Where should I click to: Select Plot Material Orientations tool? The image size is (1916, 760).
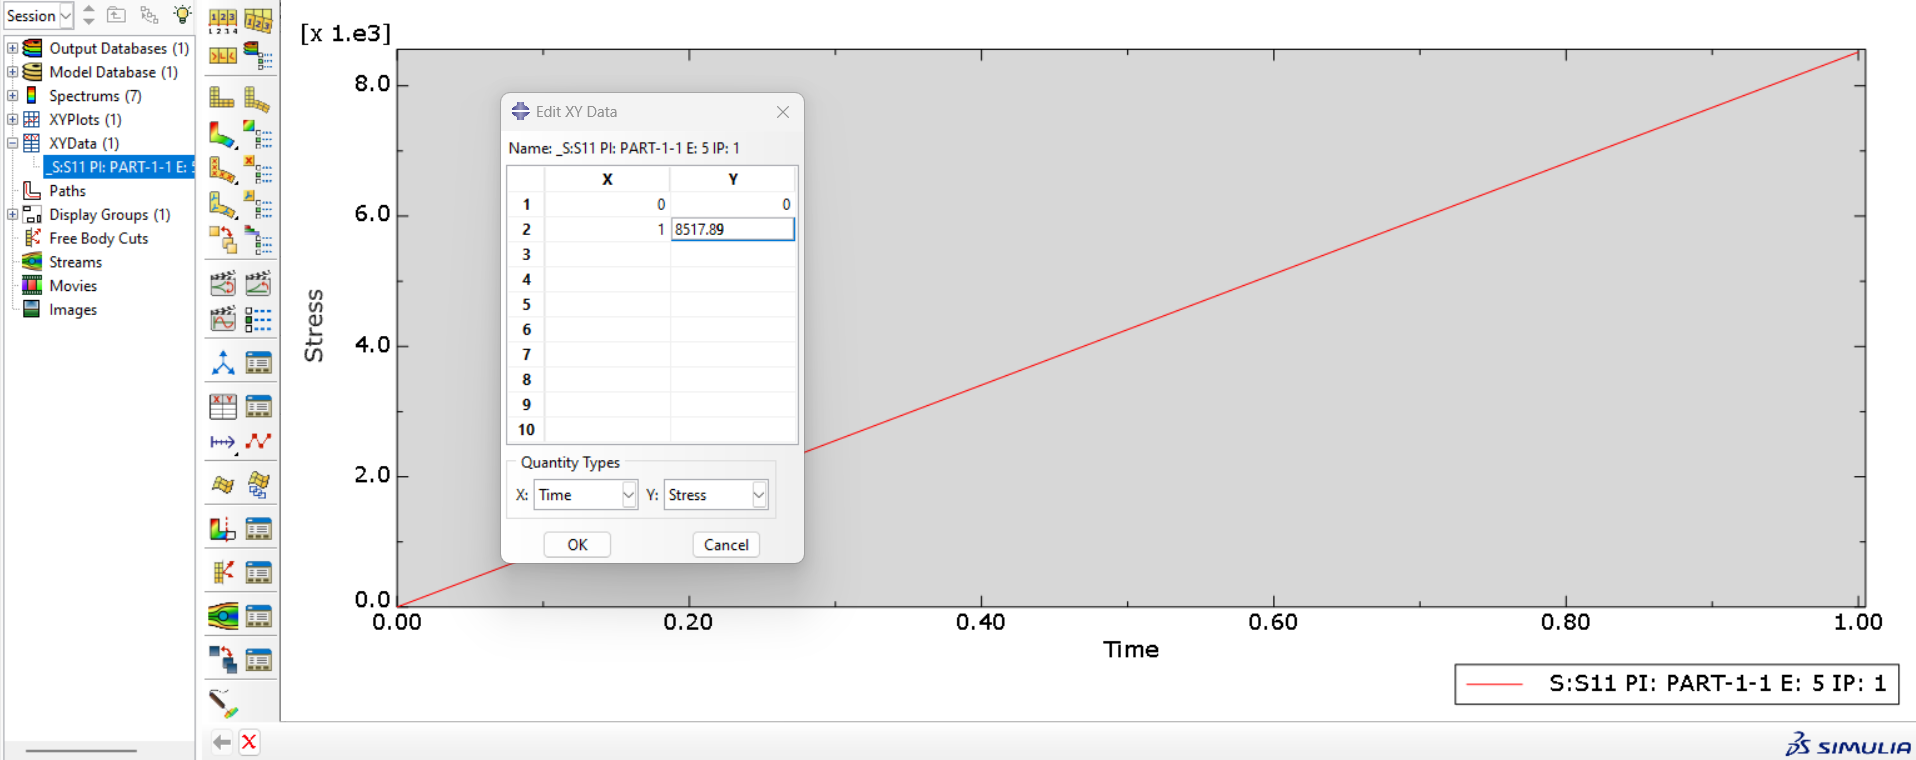pyautogui.click(x=222, y=205)
